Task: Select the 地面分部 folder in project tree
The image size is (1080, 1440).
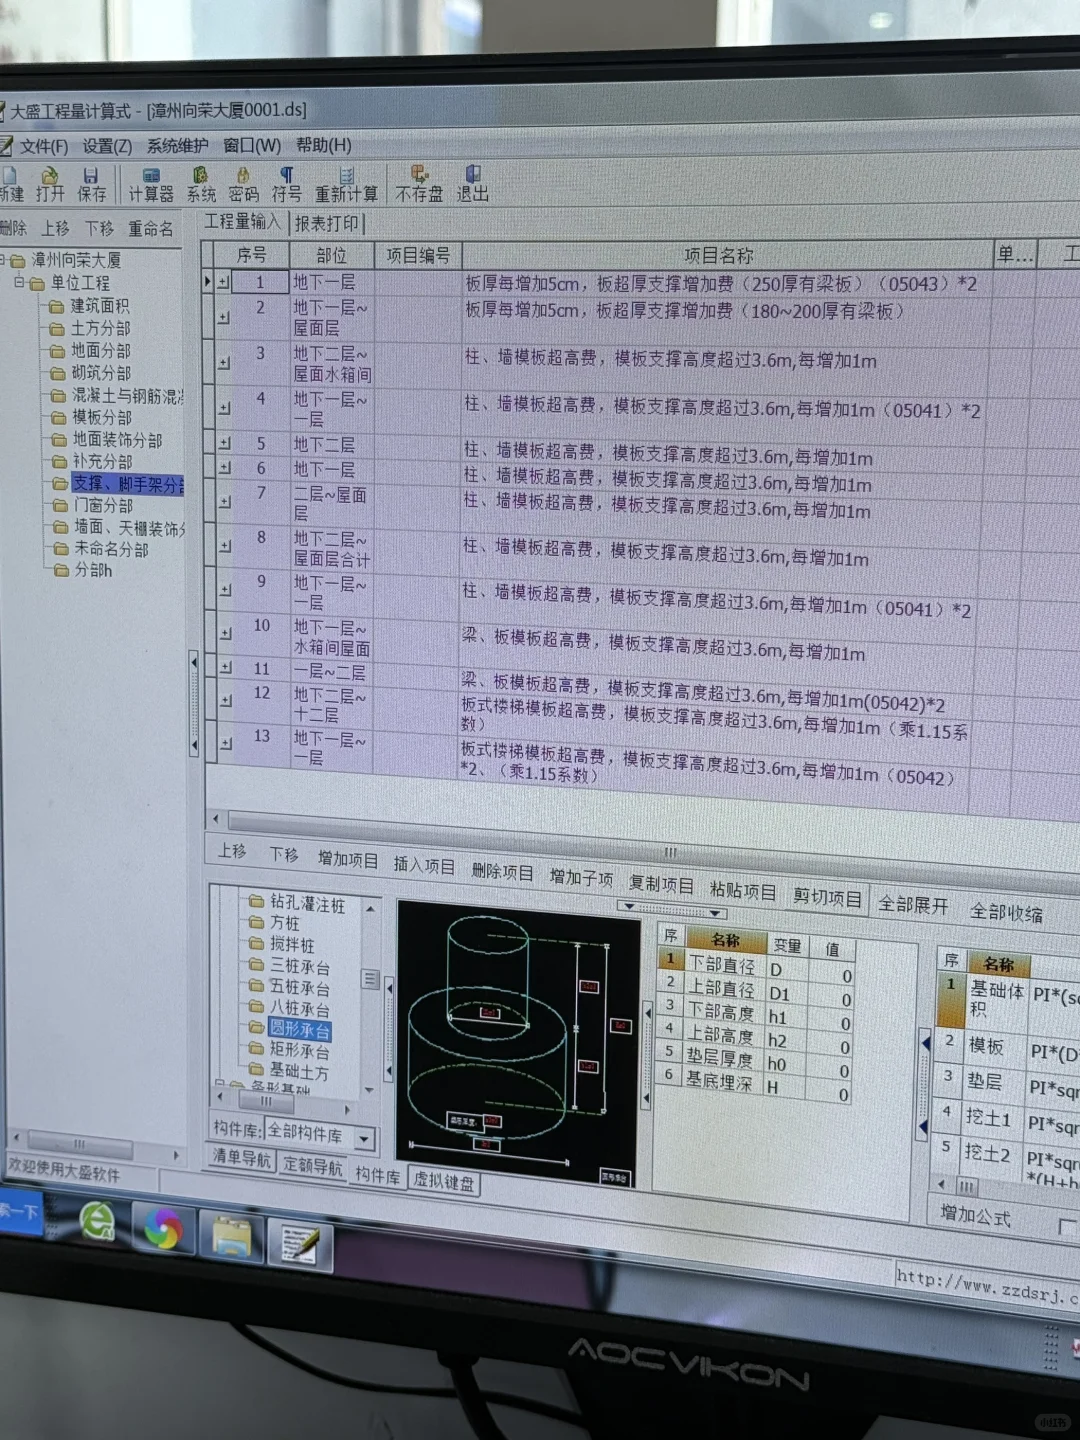Action: (90, 350)
